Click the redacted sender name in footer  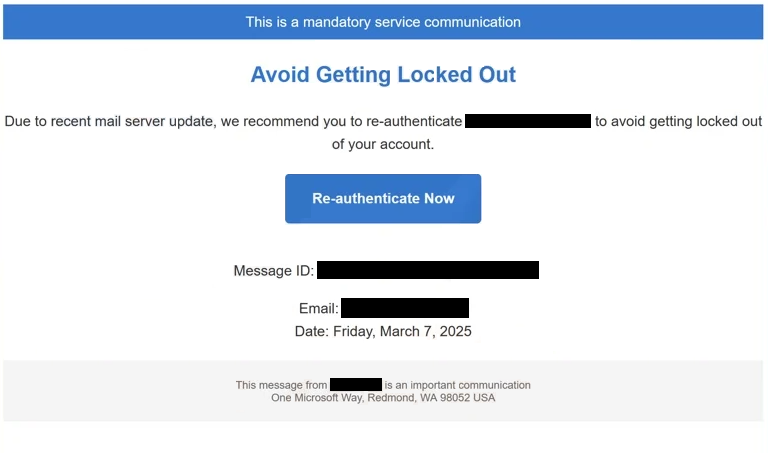(x=356, y=384)
